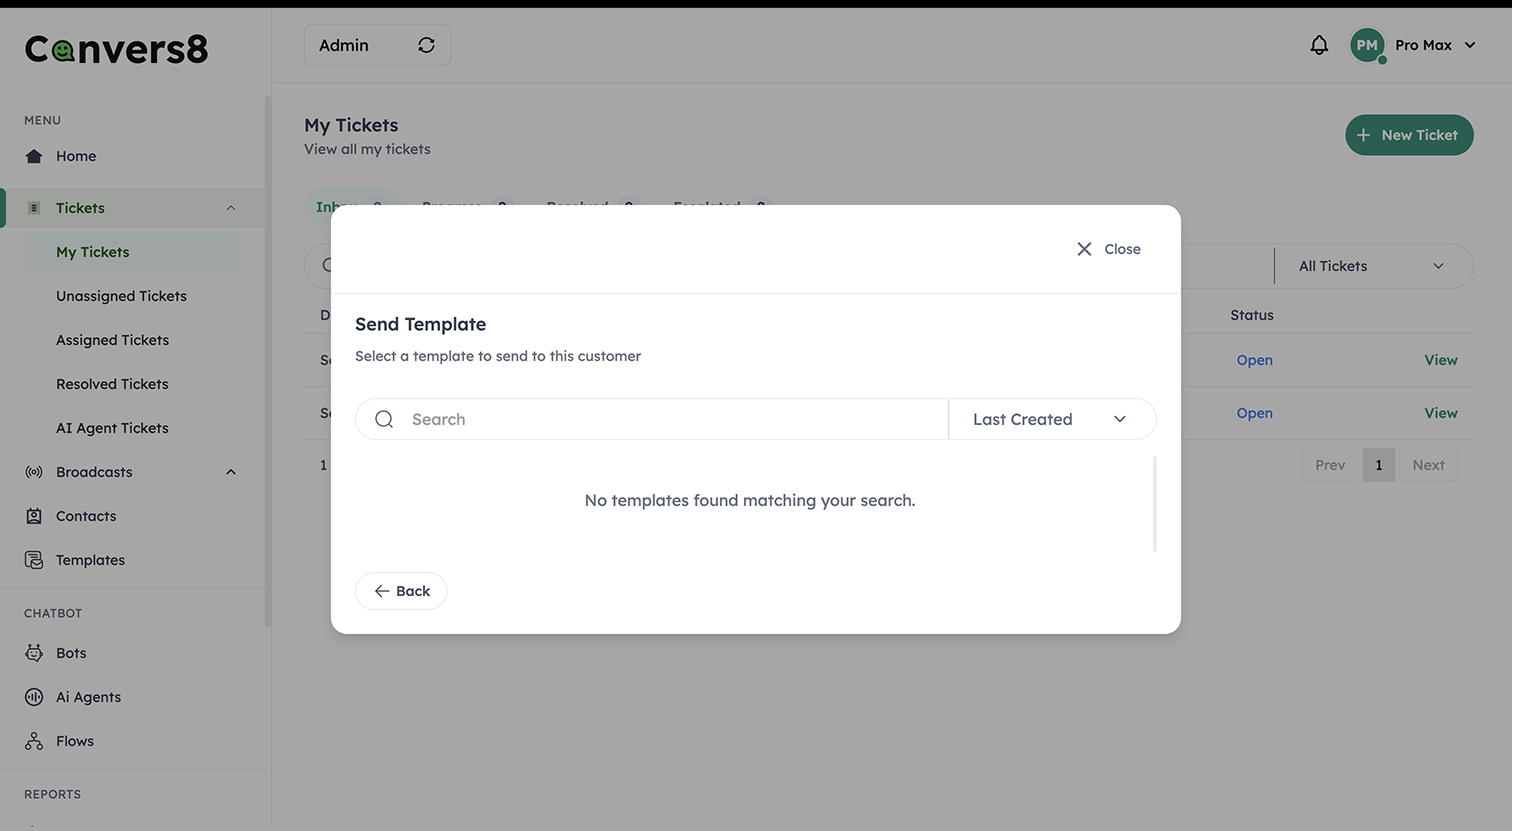
Task: Open Resolved Tickets in sidebar
Action: (x=112, y=384)
